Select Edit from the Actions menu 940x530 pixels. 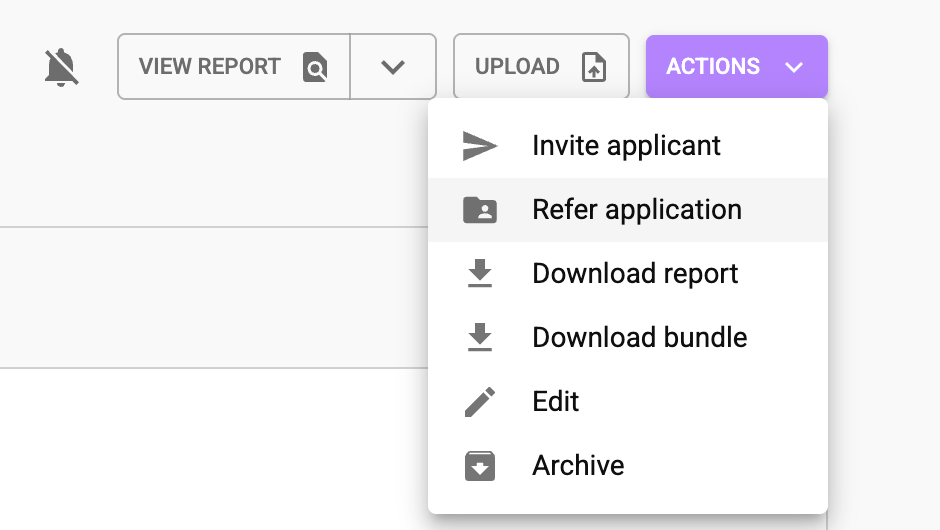[x=628, y=402]
